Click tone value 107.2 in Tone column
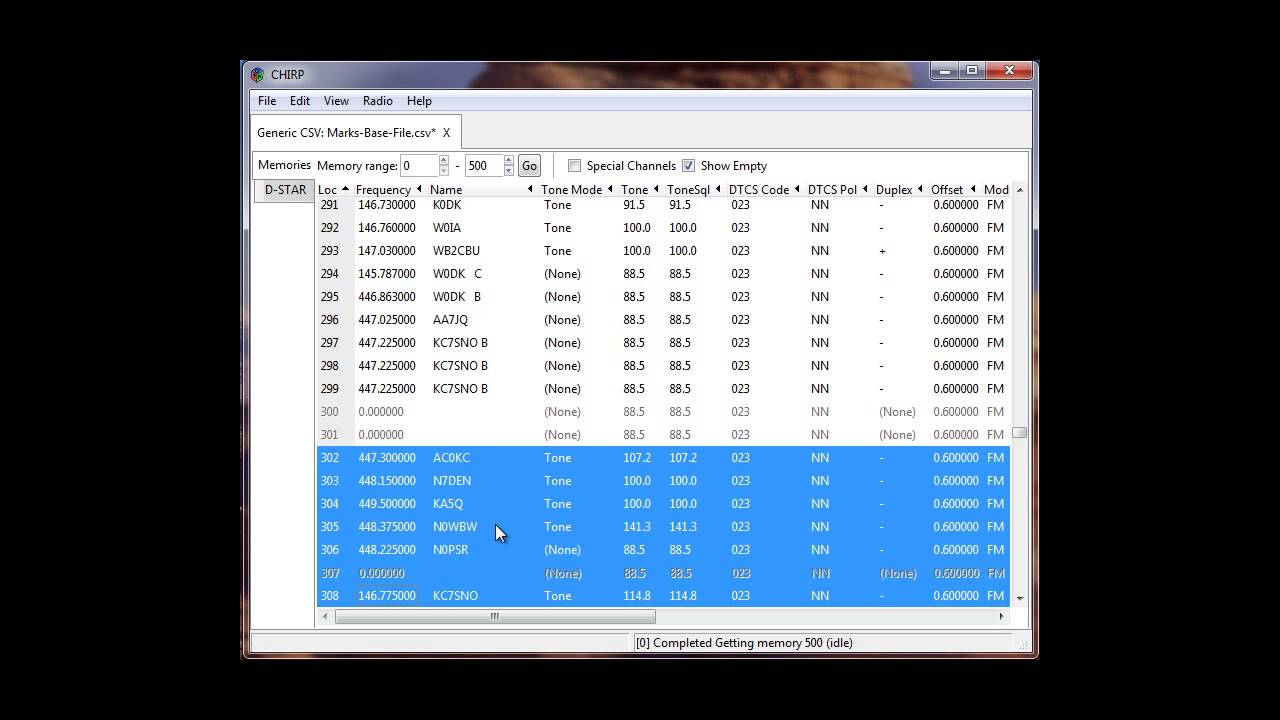The width and height of the screenshot is (1280, 720). [636, 458]
